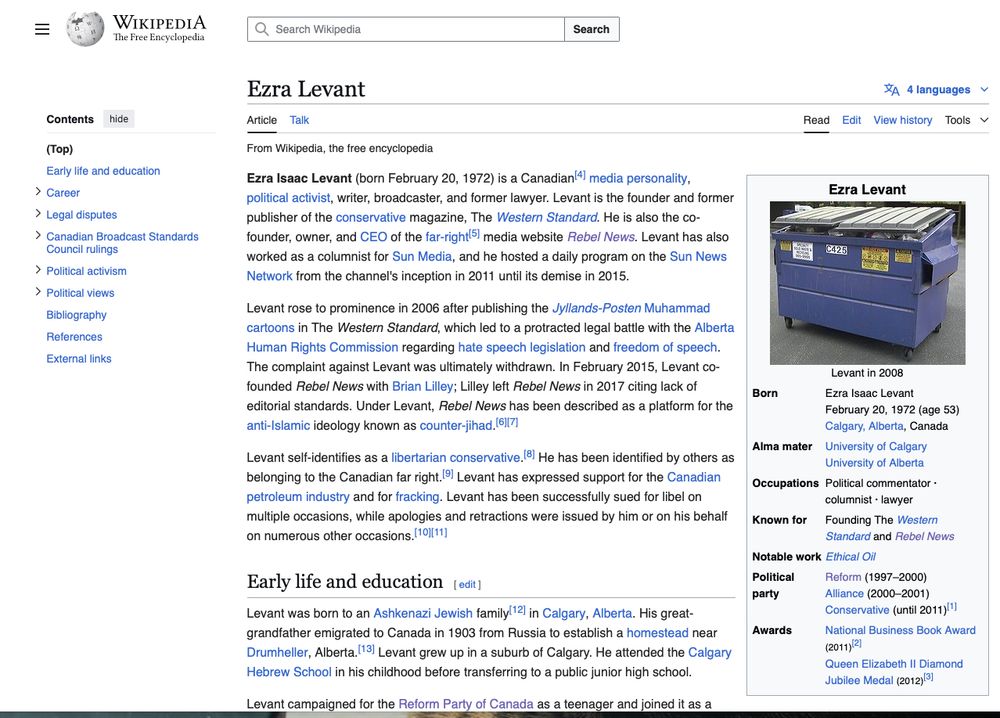Select the Read tab
The height and width of the screenshot is (718, 1000).
(x=816, y=120)
